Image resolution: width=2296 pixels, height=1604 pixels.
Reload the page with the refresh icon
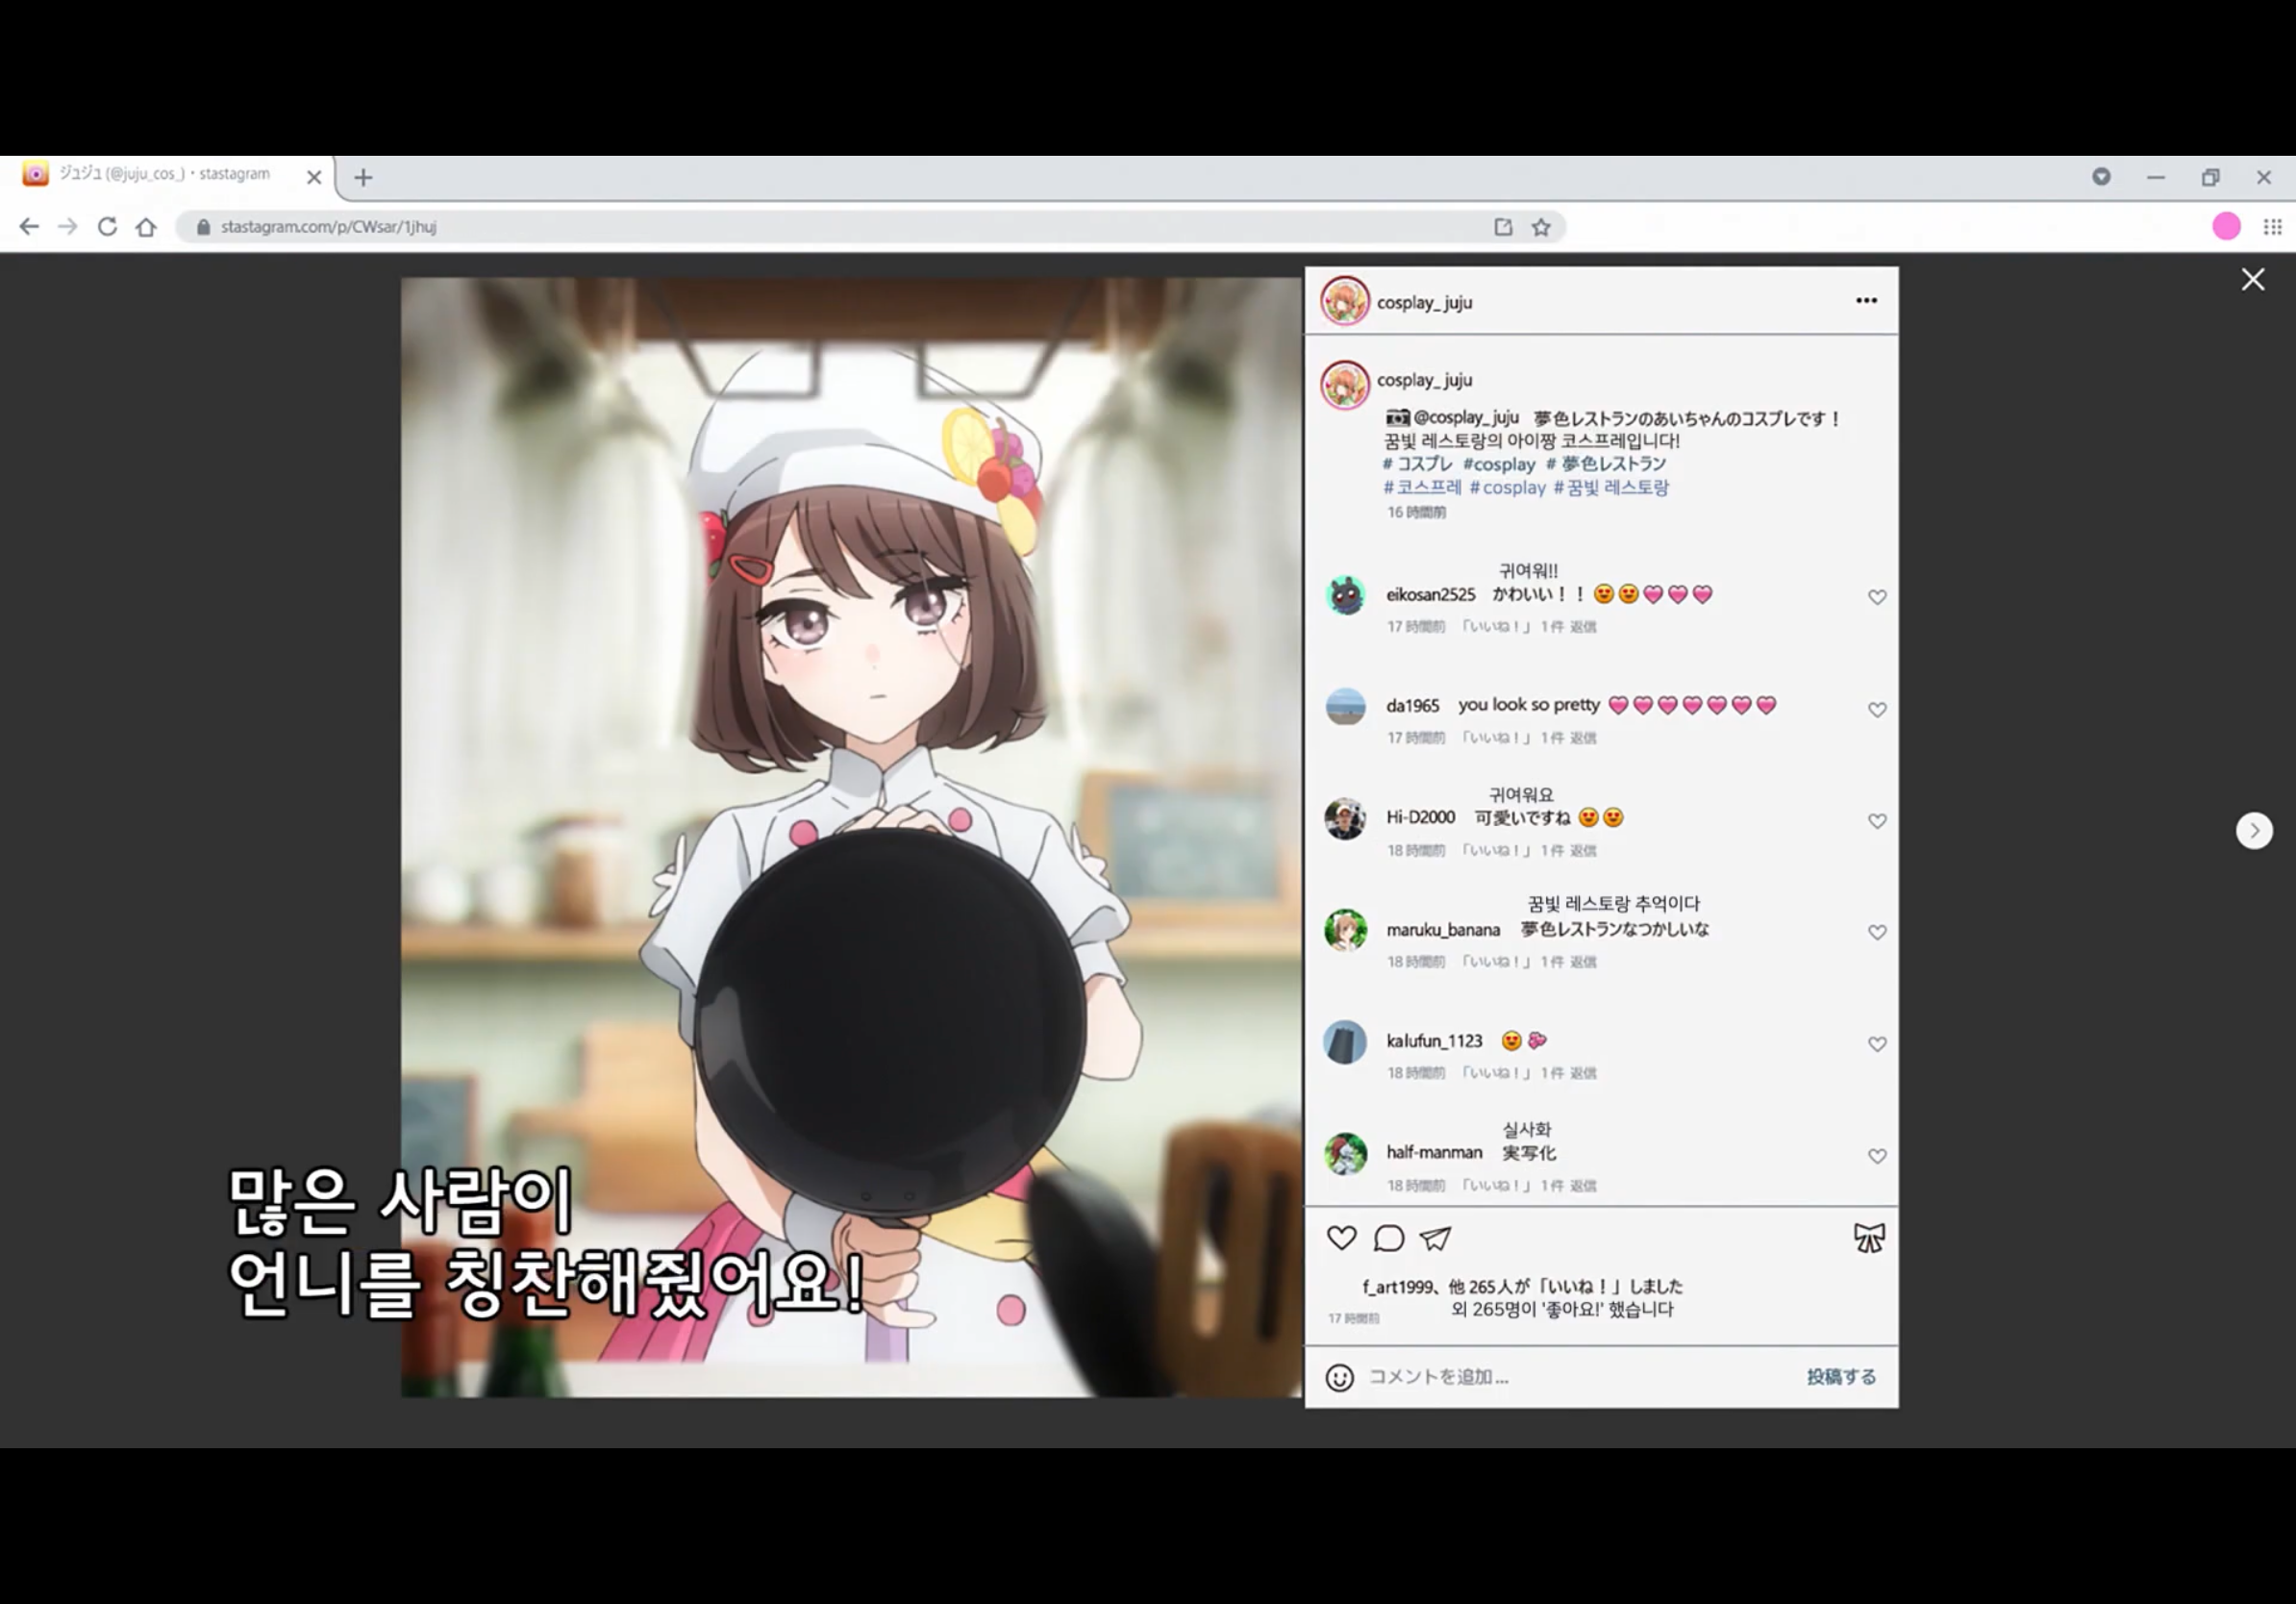tap(107, 227)
